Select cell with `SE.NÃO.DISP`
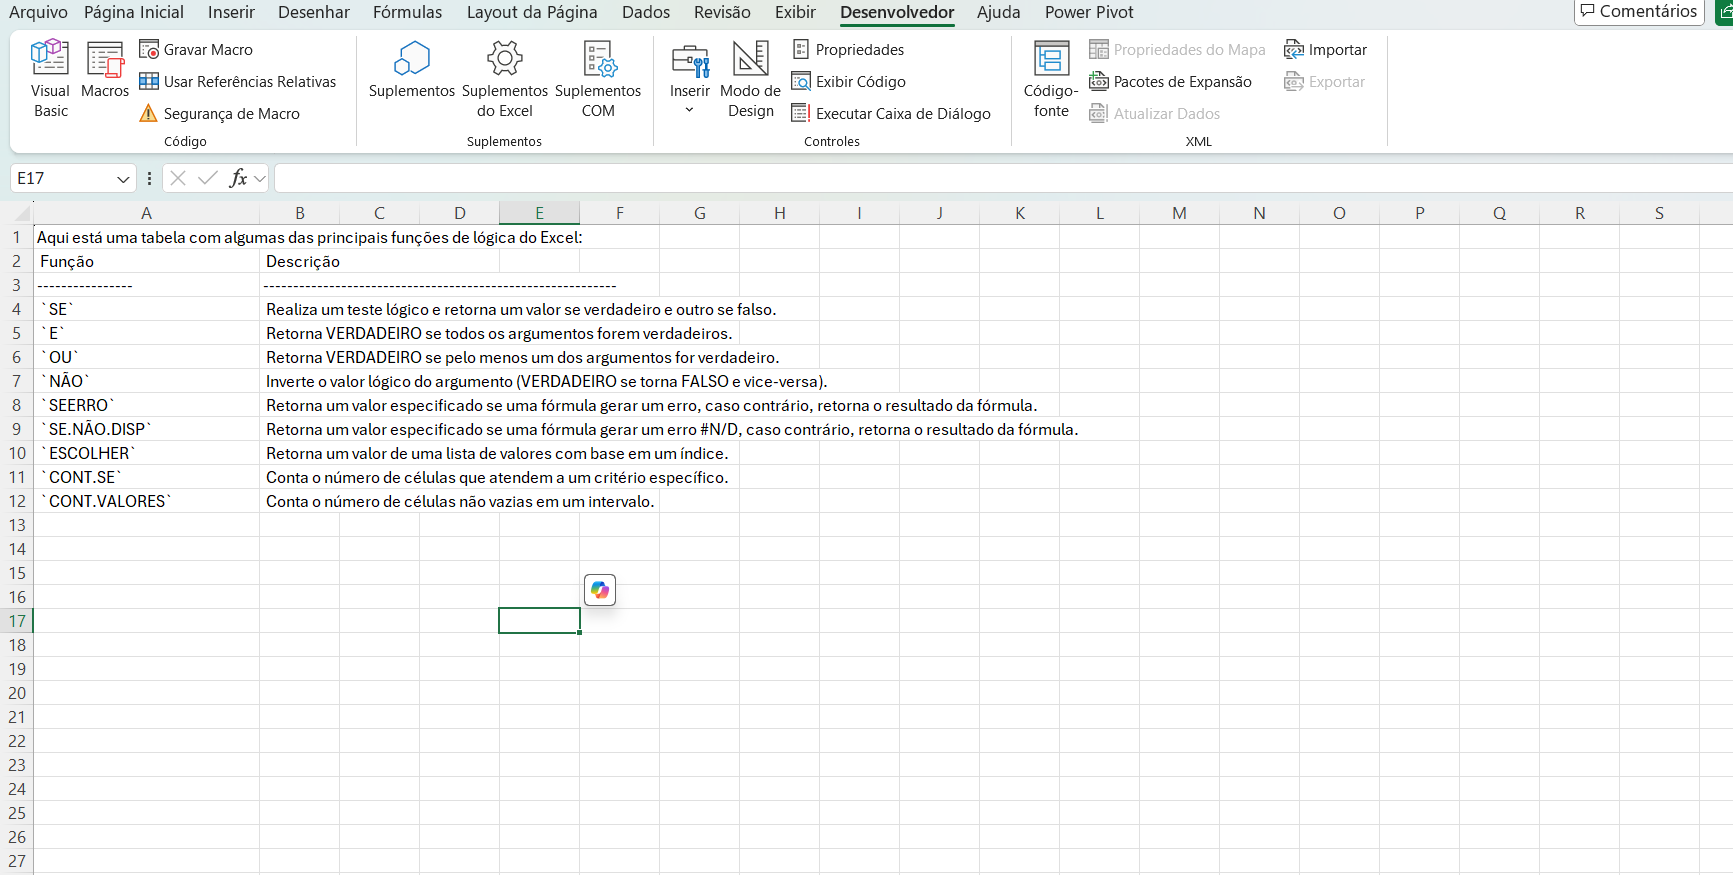 point(146,429)
